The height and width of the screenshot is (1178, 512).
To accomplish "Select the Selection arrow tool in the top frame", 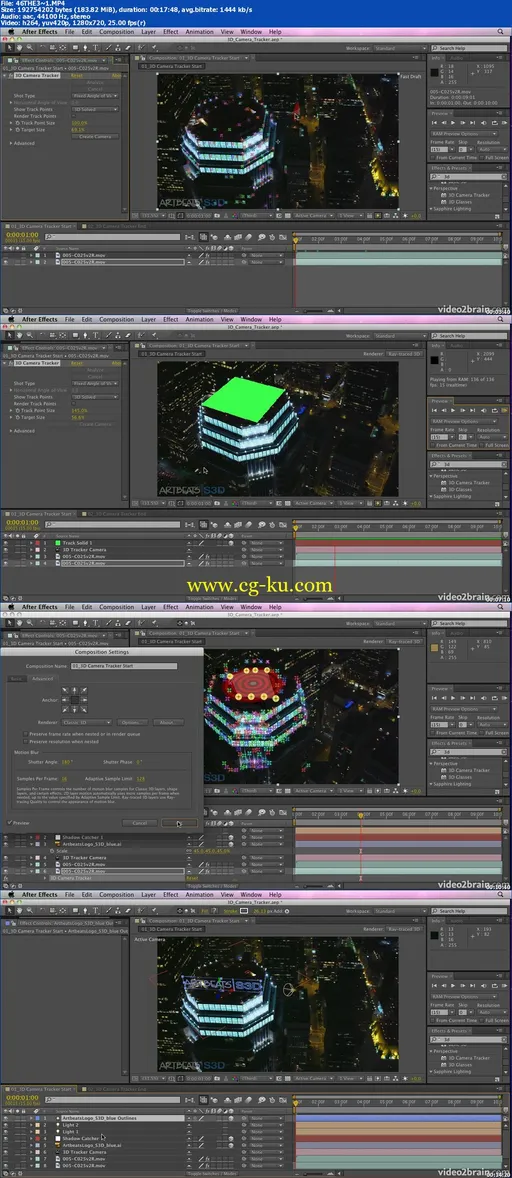I will (8, 48).
